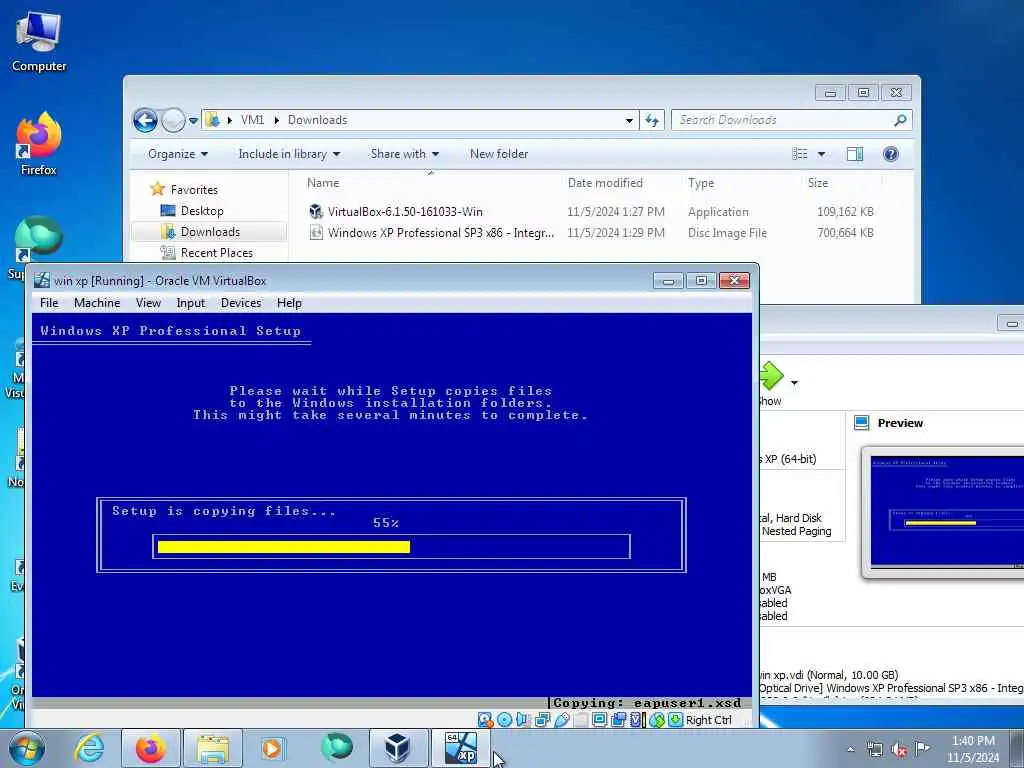Click keyboard capture indicator beside Right Ctrl
Viewport: 1024px width, 768px height.
675,720
